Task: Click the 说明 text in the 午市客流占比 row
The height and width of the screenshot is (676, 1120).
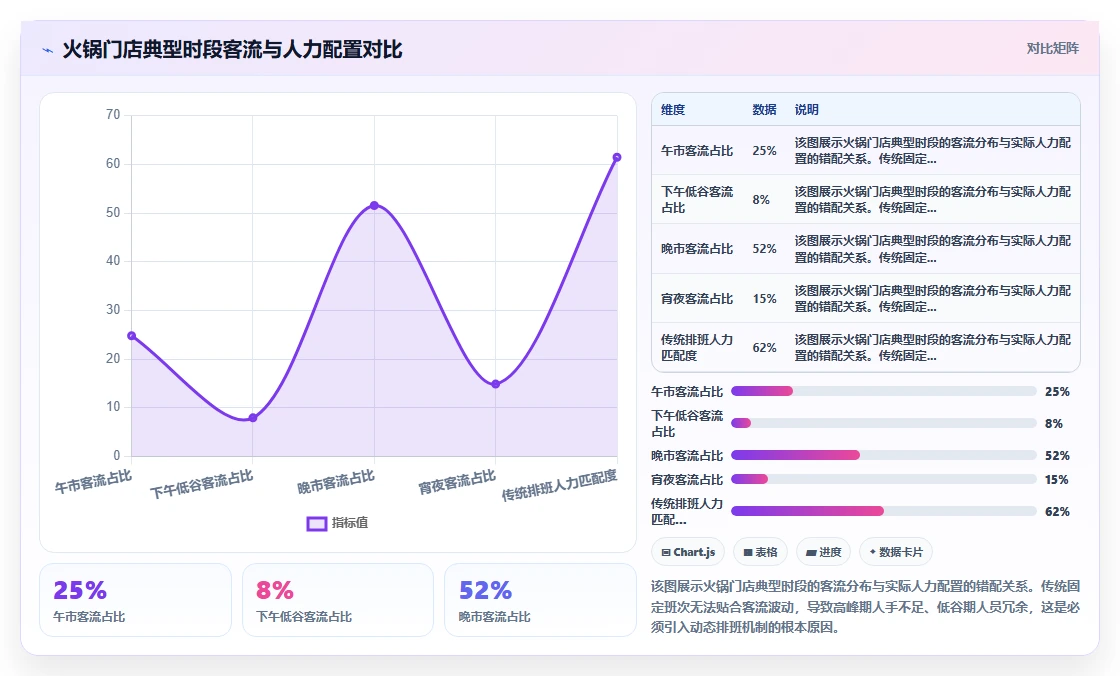Action: [933, 151]
